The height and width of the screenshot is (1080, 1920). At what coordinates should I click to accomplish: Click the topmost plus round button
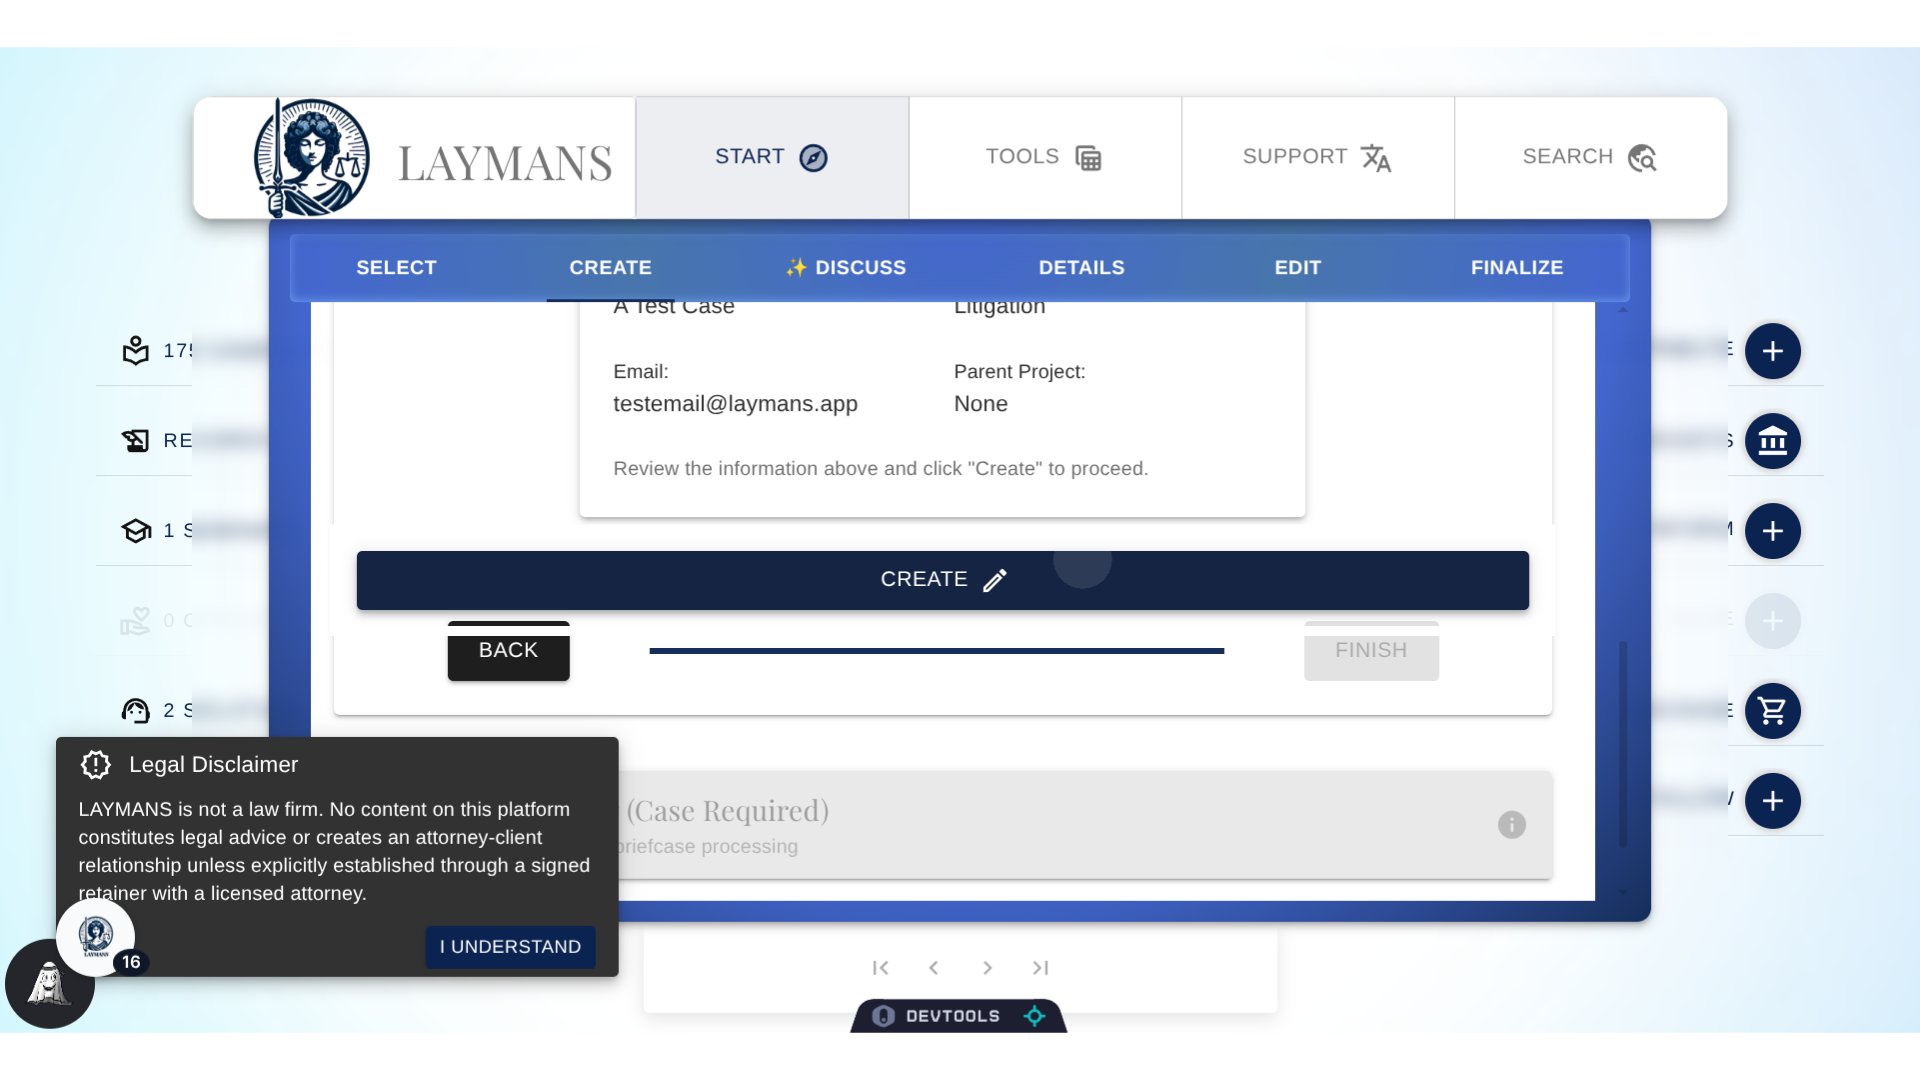point(1772,351)
